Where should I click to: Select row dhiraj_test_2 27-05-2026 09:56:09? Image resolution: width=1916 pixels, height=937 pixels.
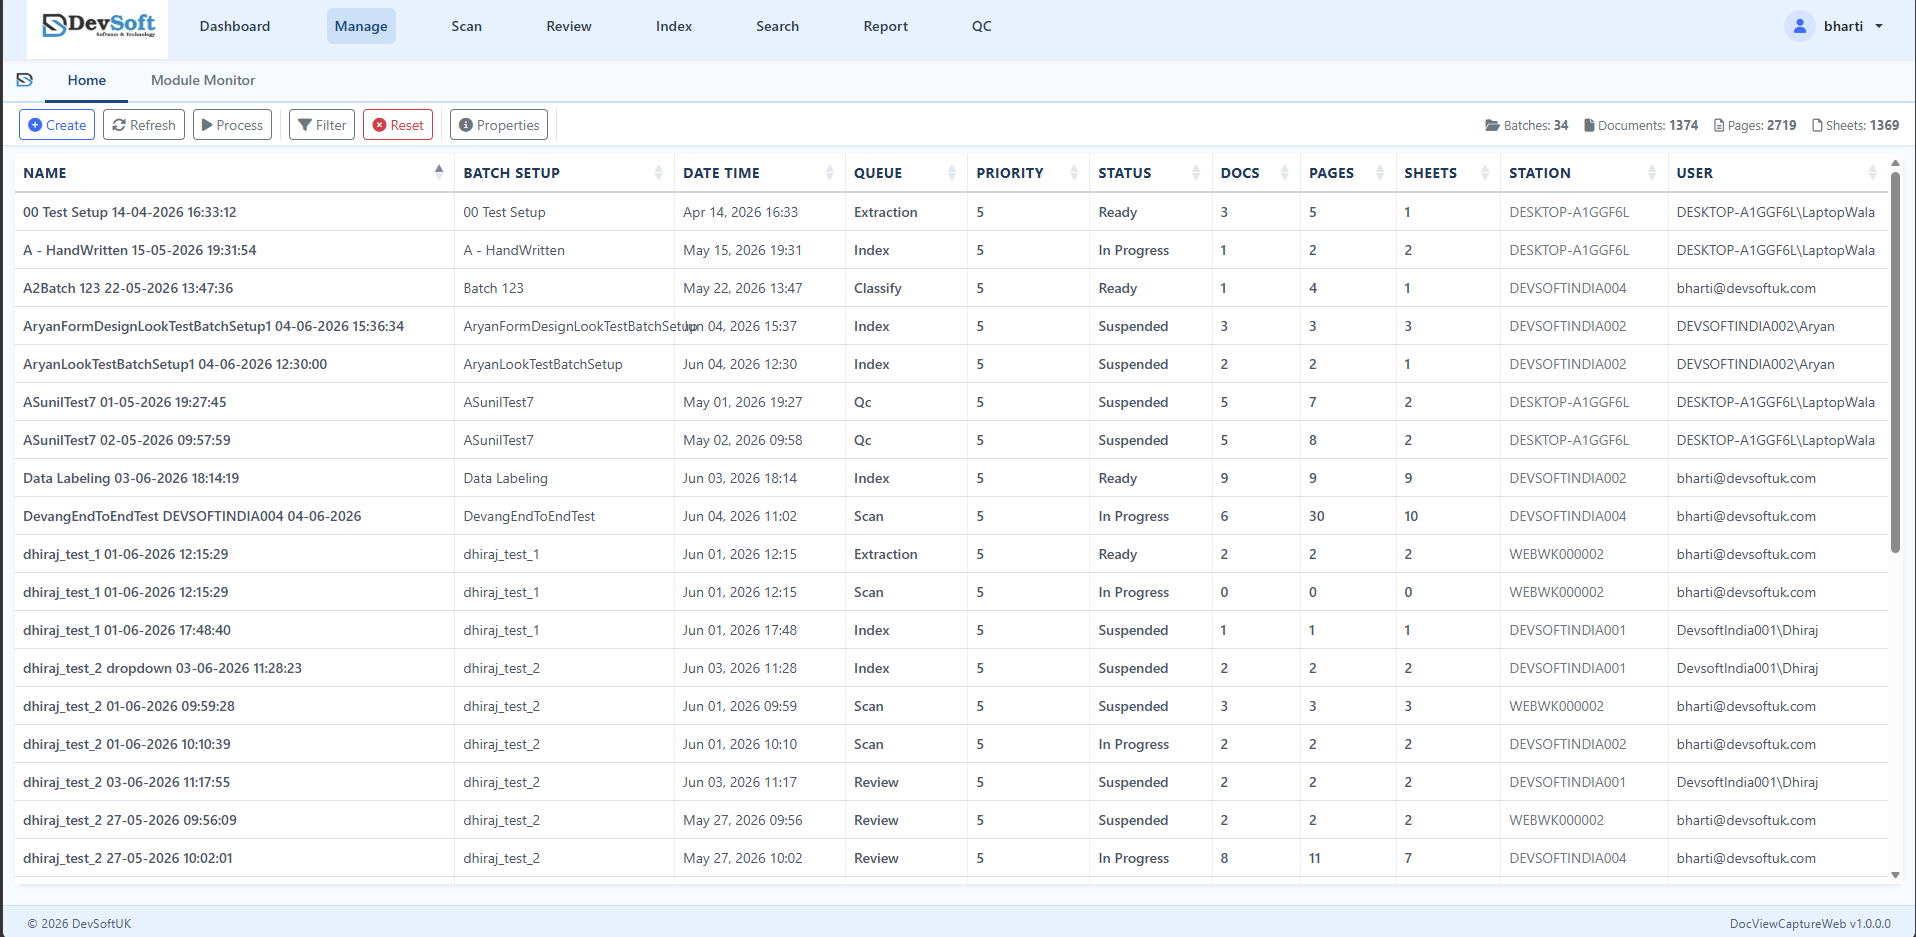pos(950,820)
